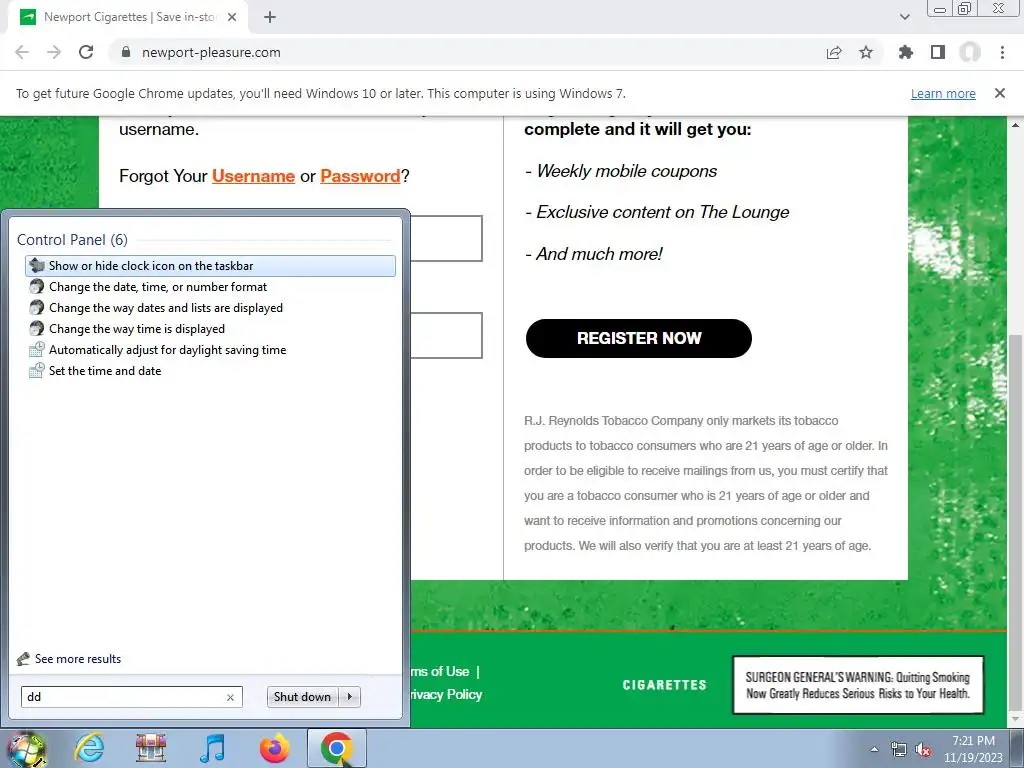
Task: Open Set the time and date result
Action: [x=104, y=370]
